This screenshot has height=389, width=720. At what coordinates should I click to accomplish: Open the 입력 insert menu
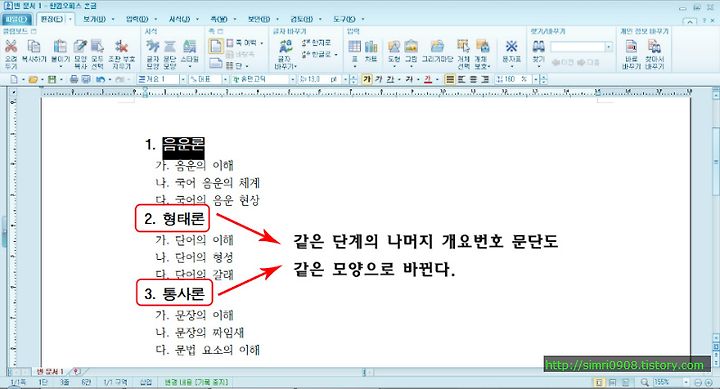click(137, 19)
